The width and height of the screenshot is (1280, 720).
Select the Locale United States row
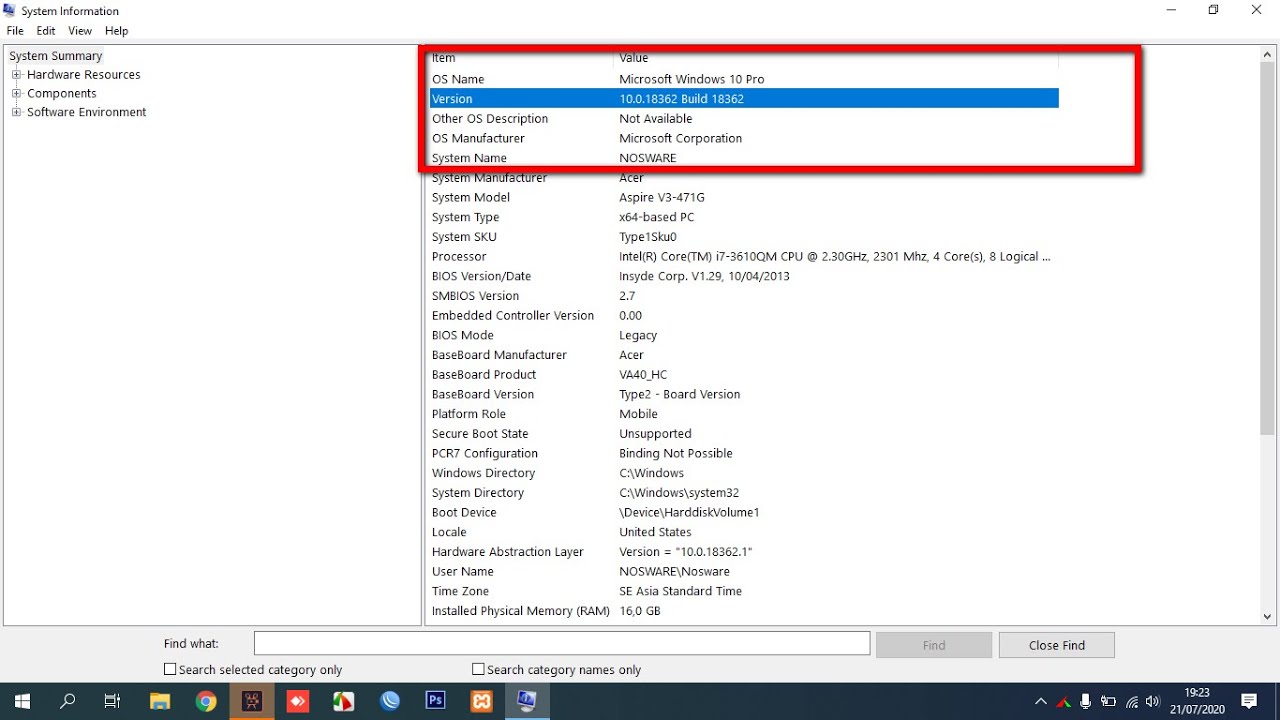(744, 532)
